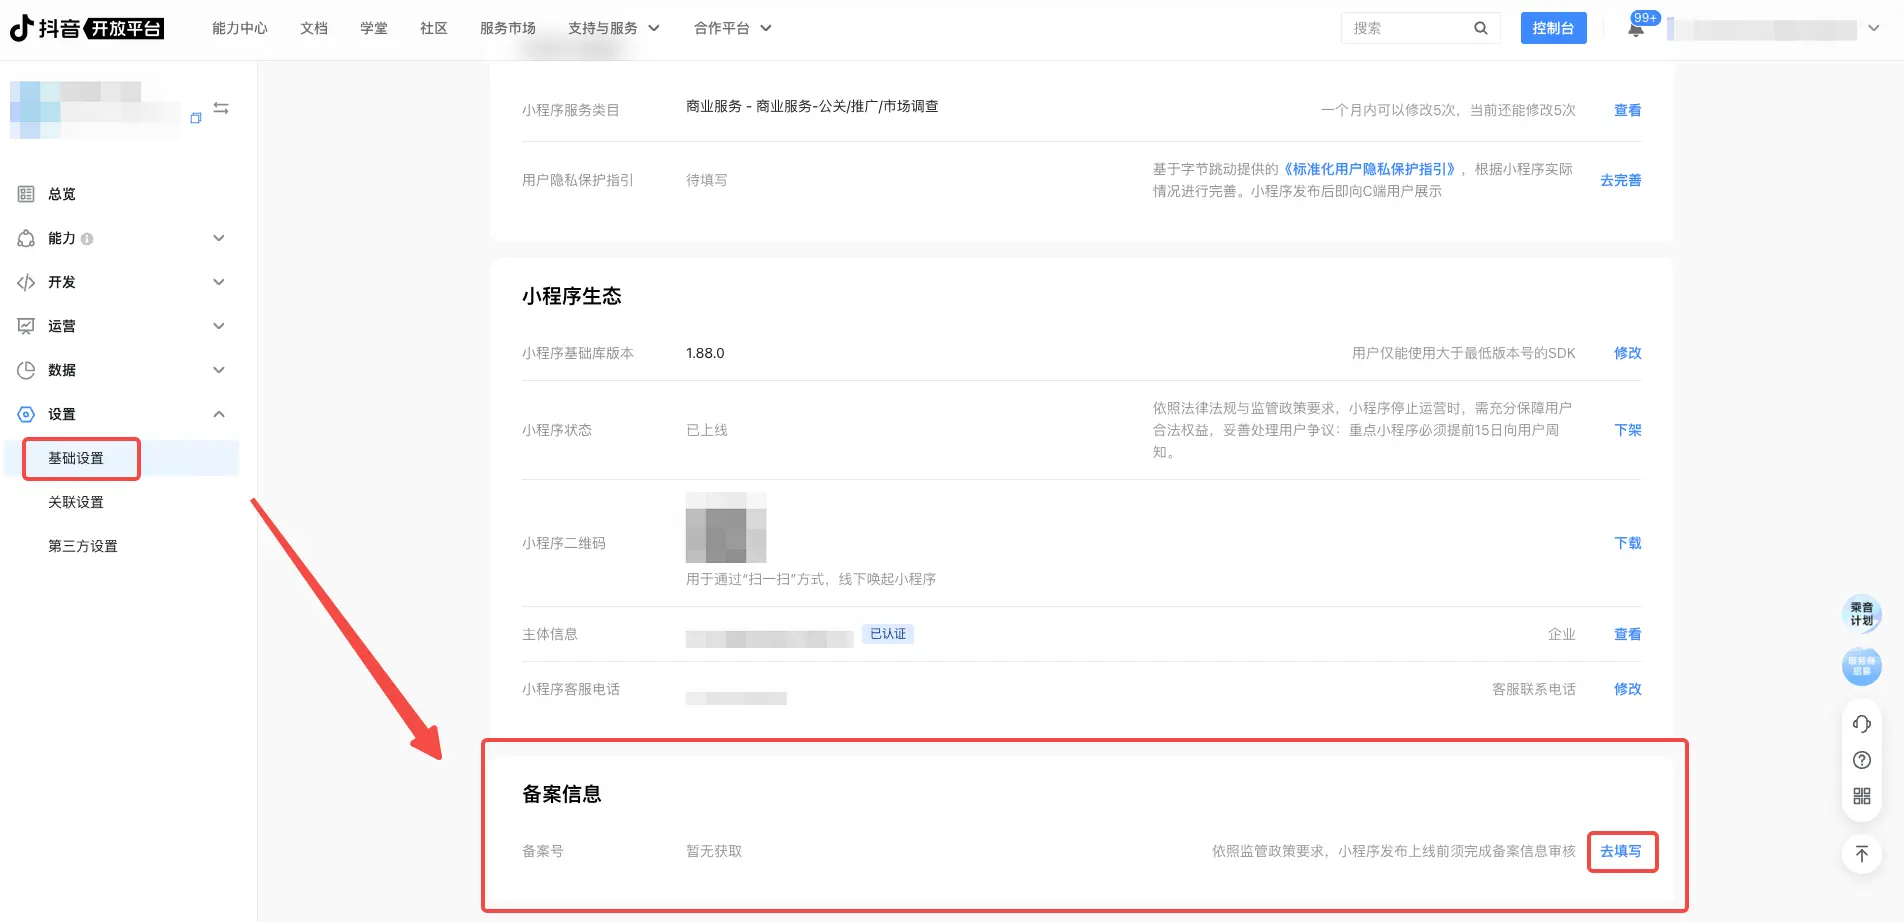Click the mini program QR code thumbnail
The height and width of the screenshot is (922, 1904).
tap(725, 527)
